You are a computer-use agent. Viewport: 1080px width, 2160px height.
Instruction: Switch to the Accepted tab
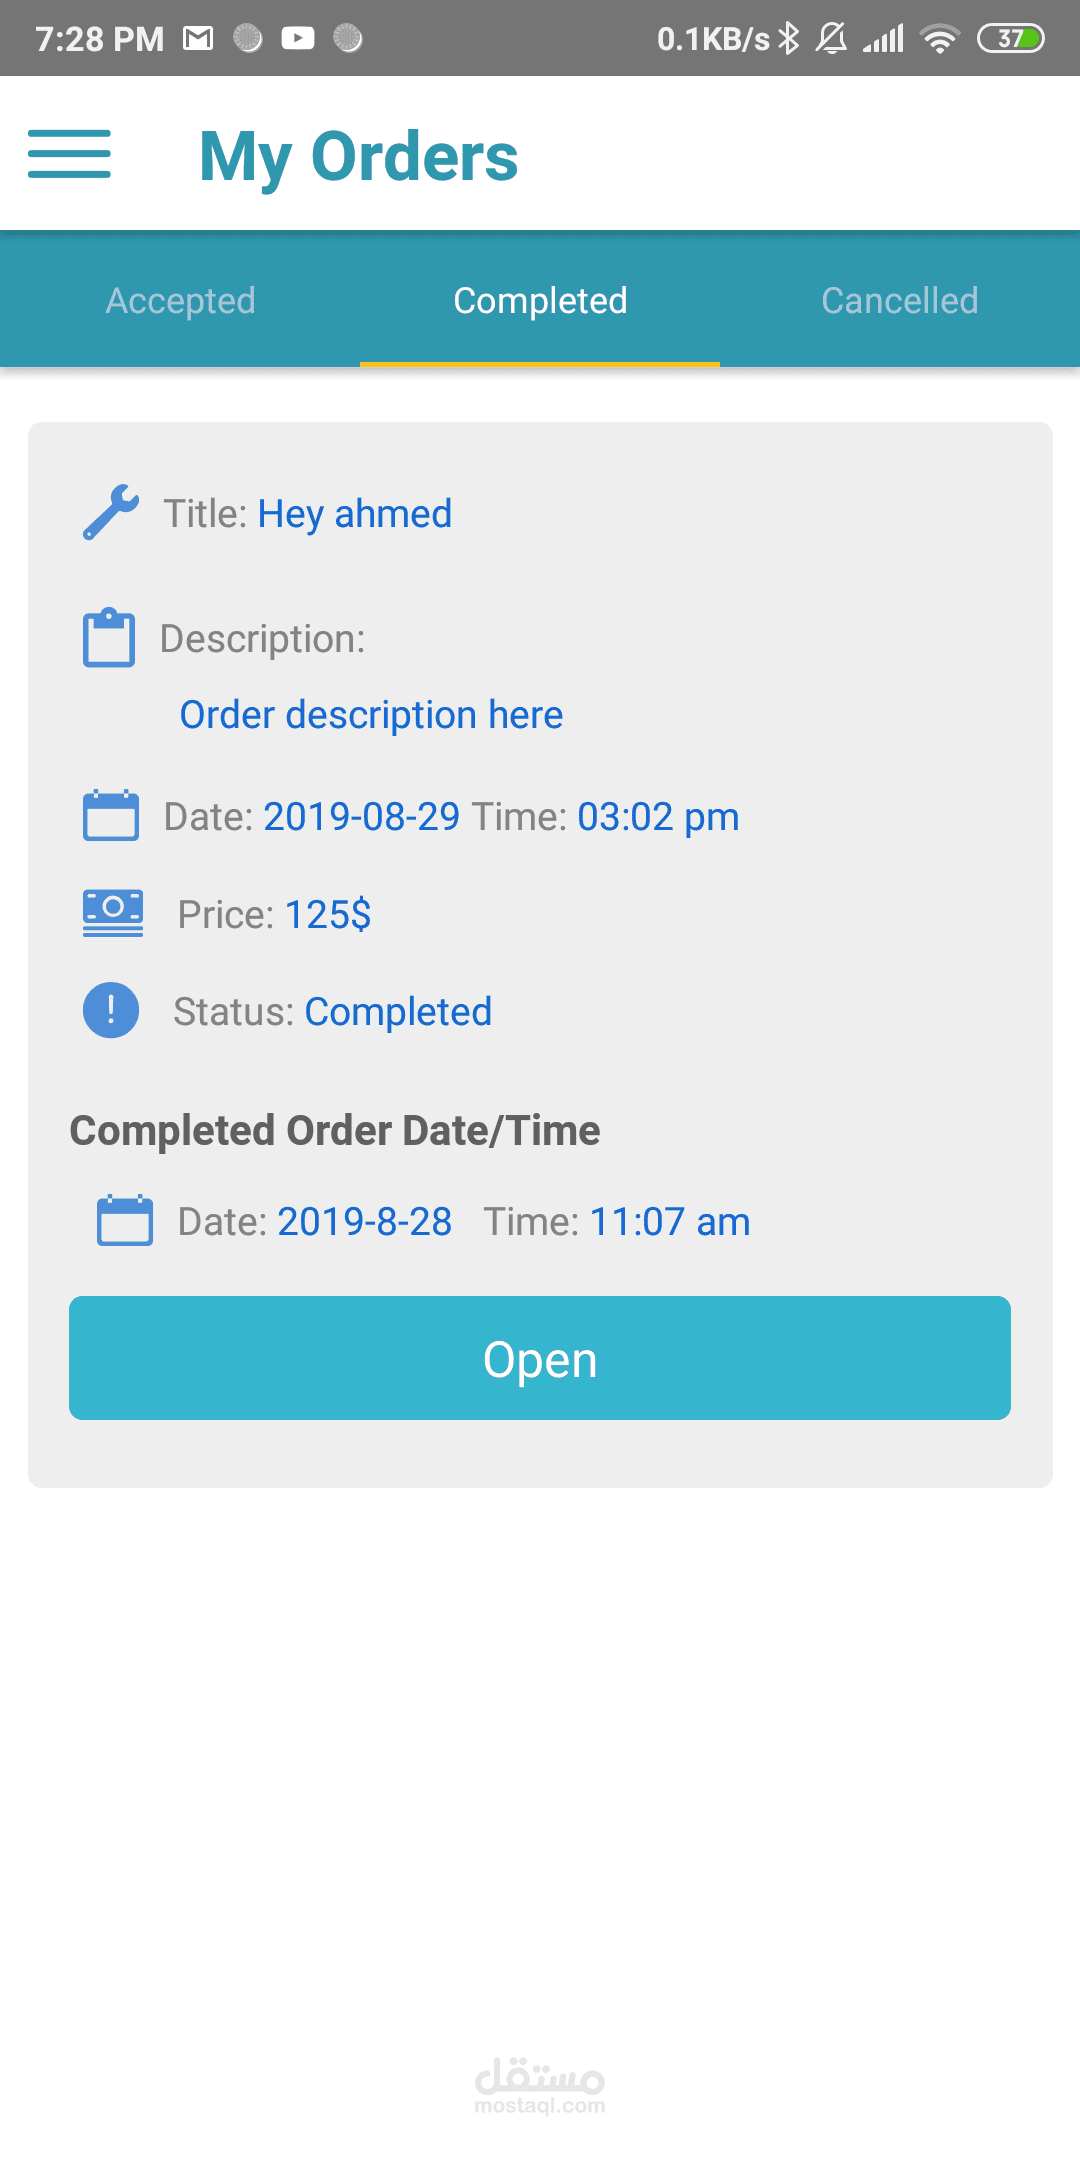(x=180, y=300)
